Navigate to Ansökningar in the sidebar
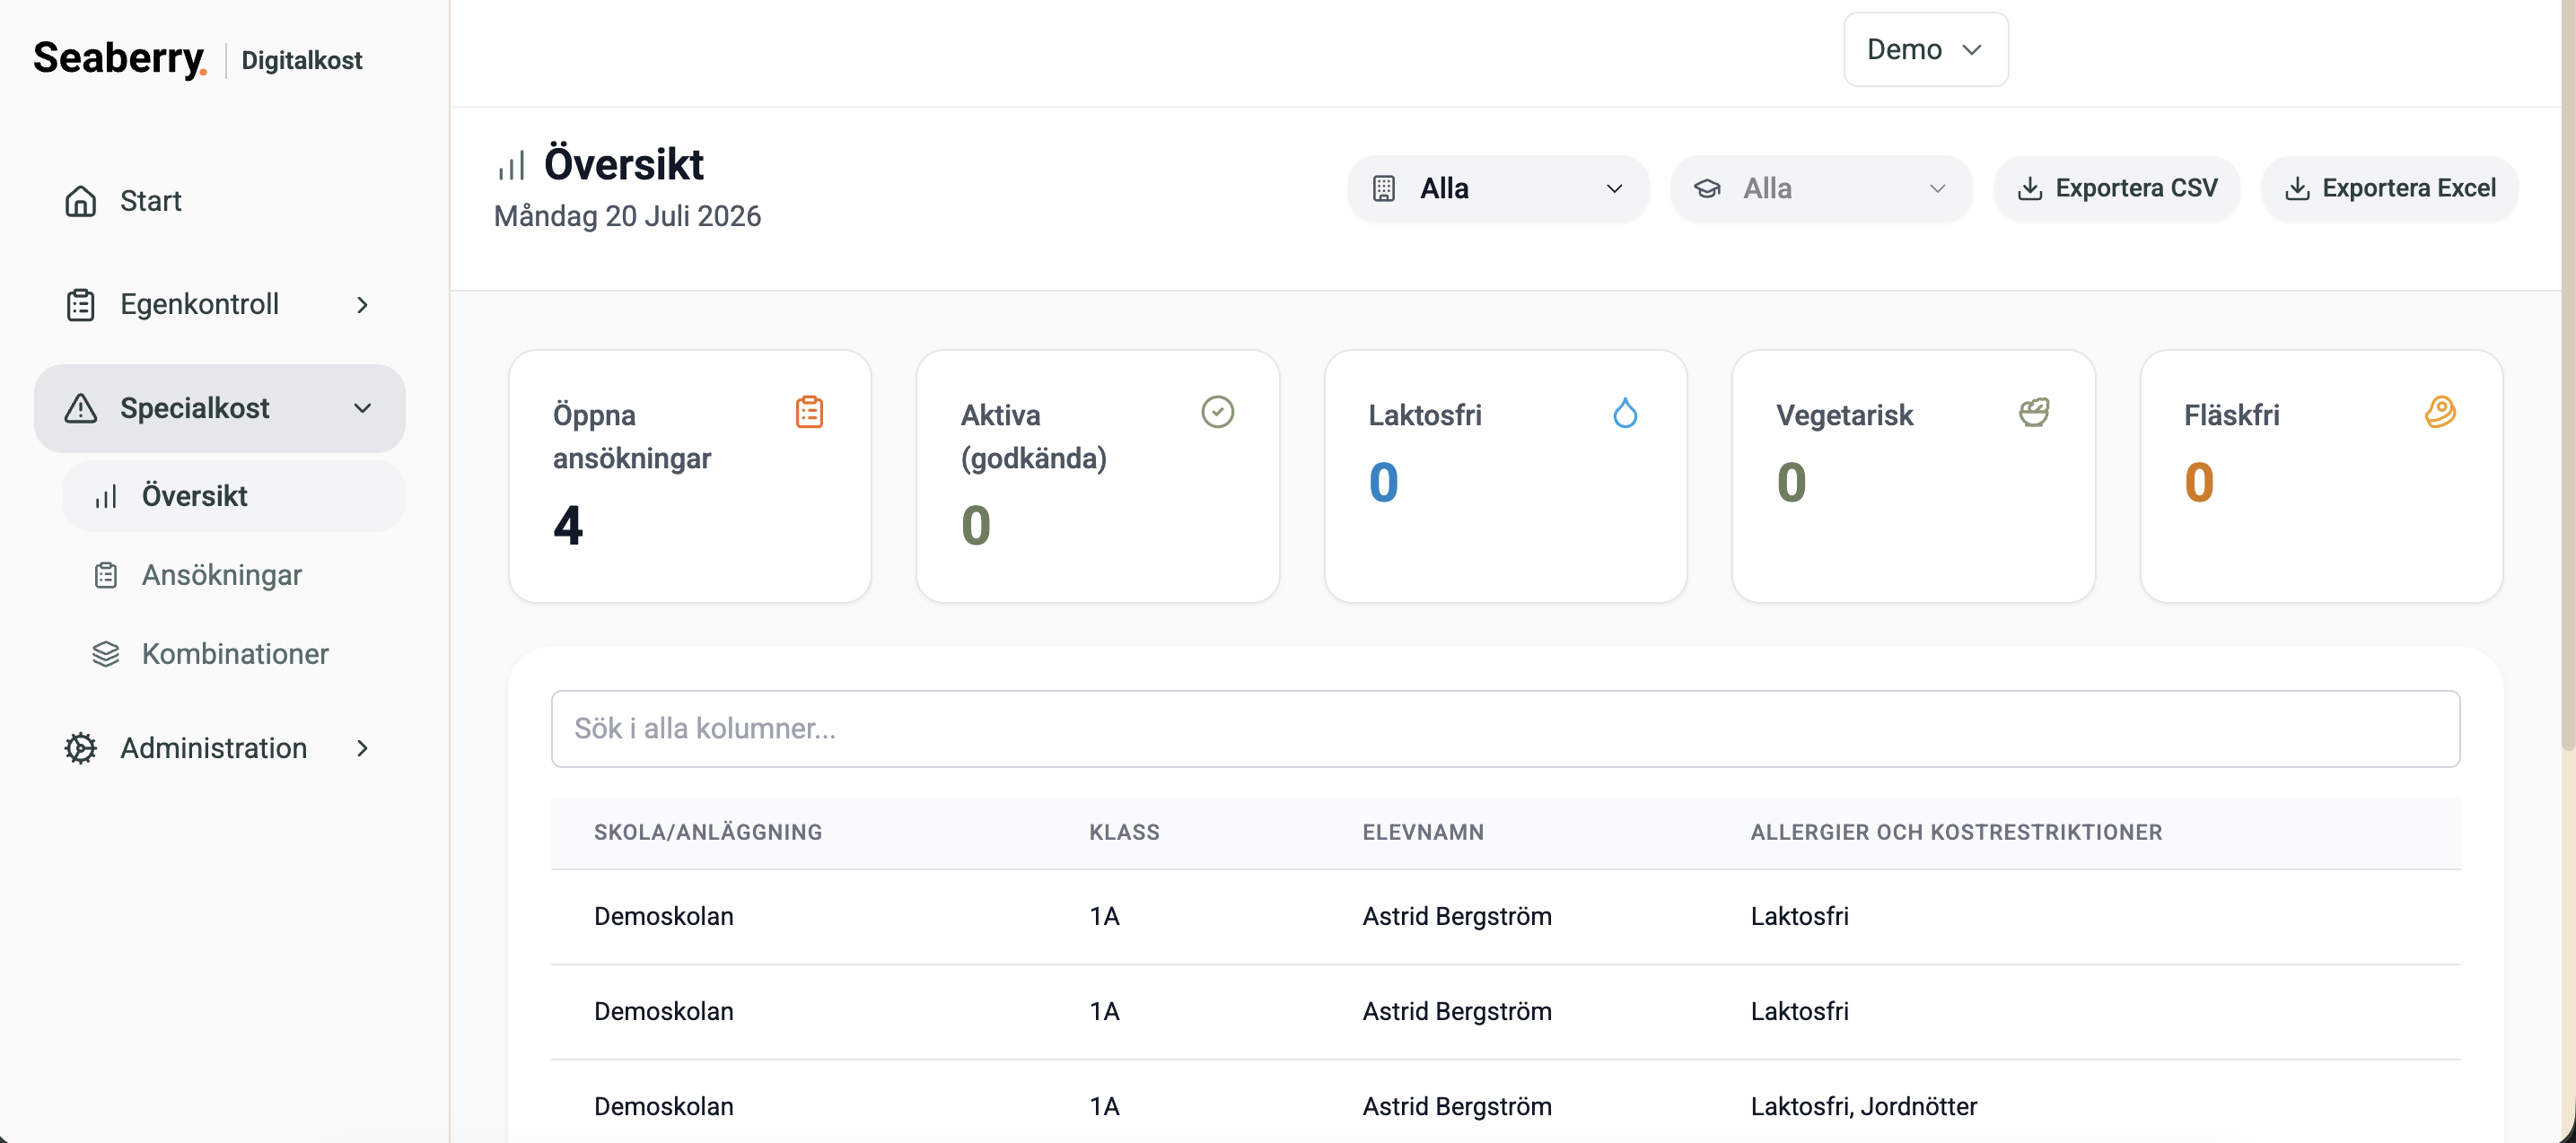Viewport: 2576px width, 1143px height. coord(234,575)
